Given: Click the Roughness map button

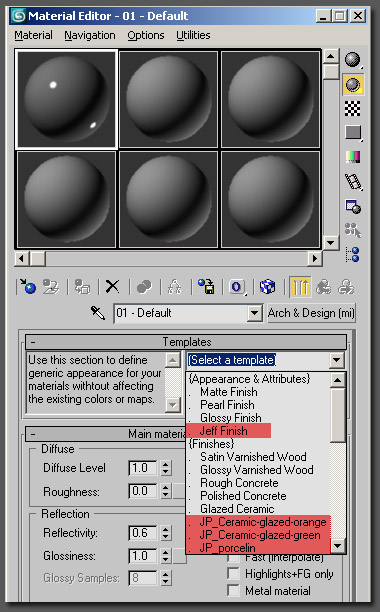Looking at the screenshot, I should [179, 491].
